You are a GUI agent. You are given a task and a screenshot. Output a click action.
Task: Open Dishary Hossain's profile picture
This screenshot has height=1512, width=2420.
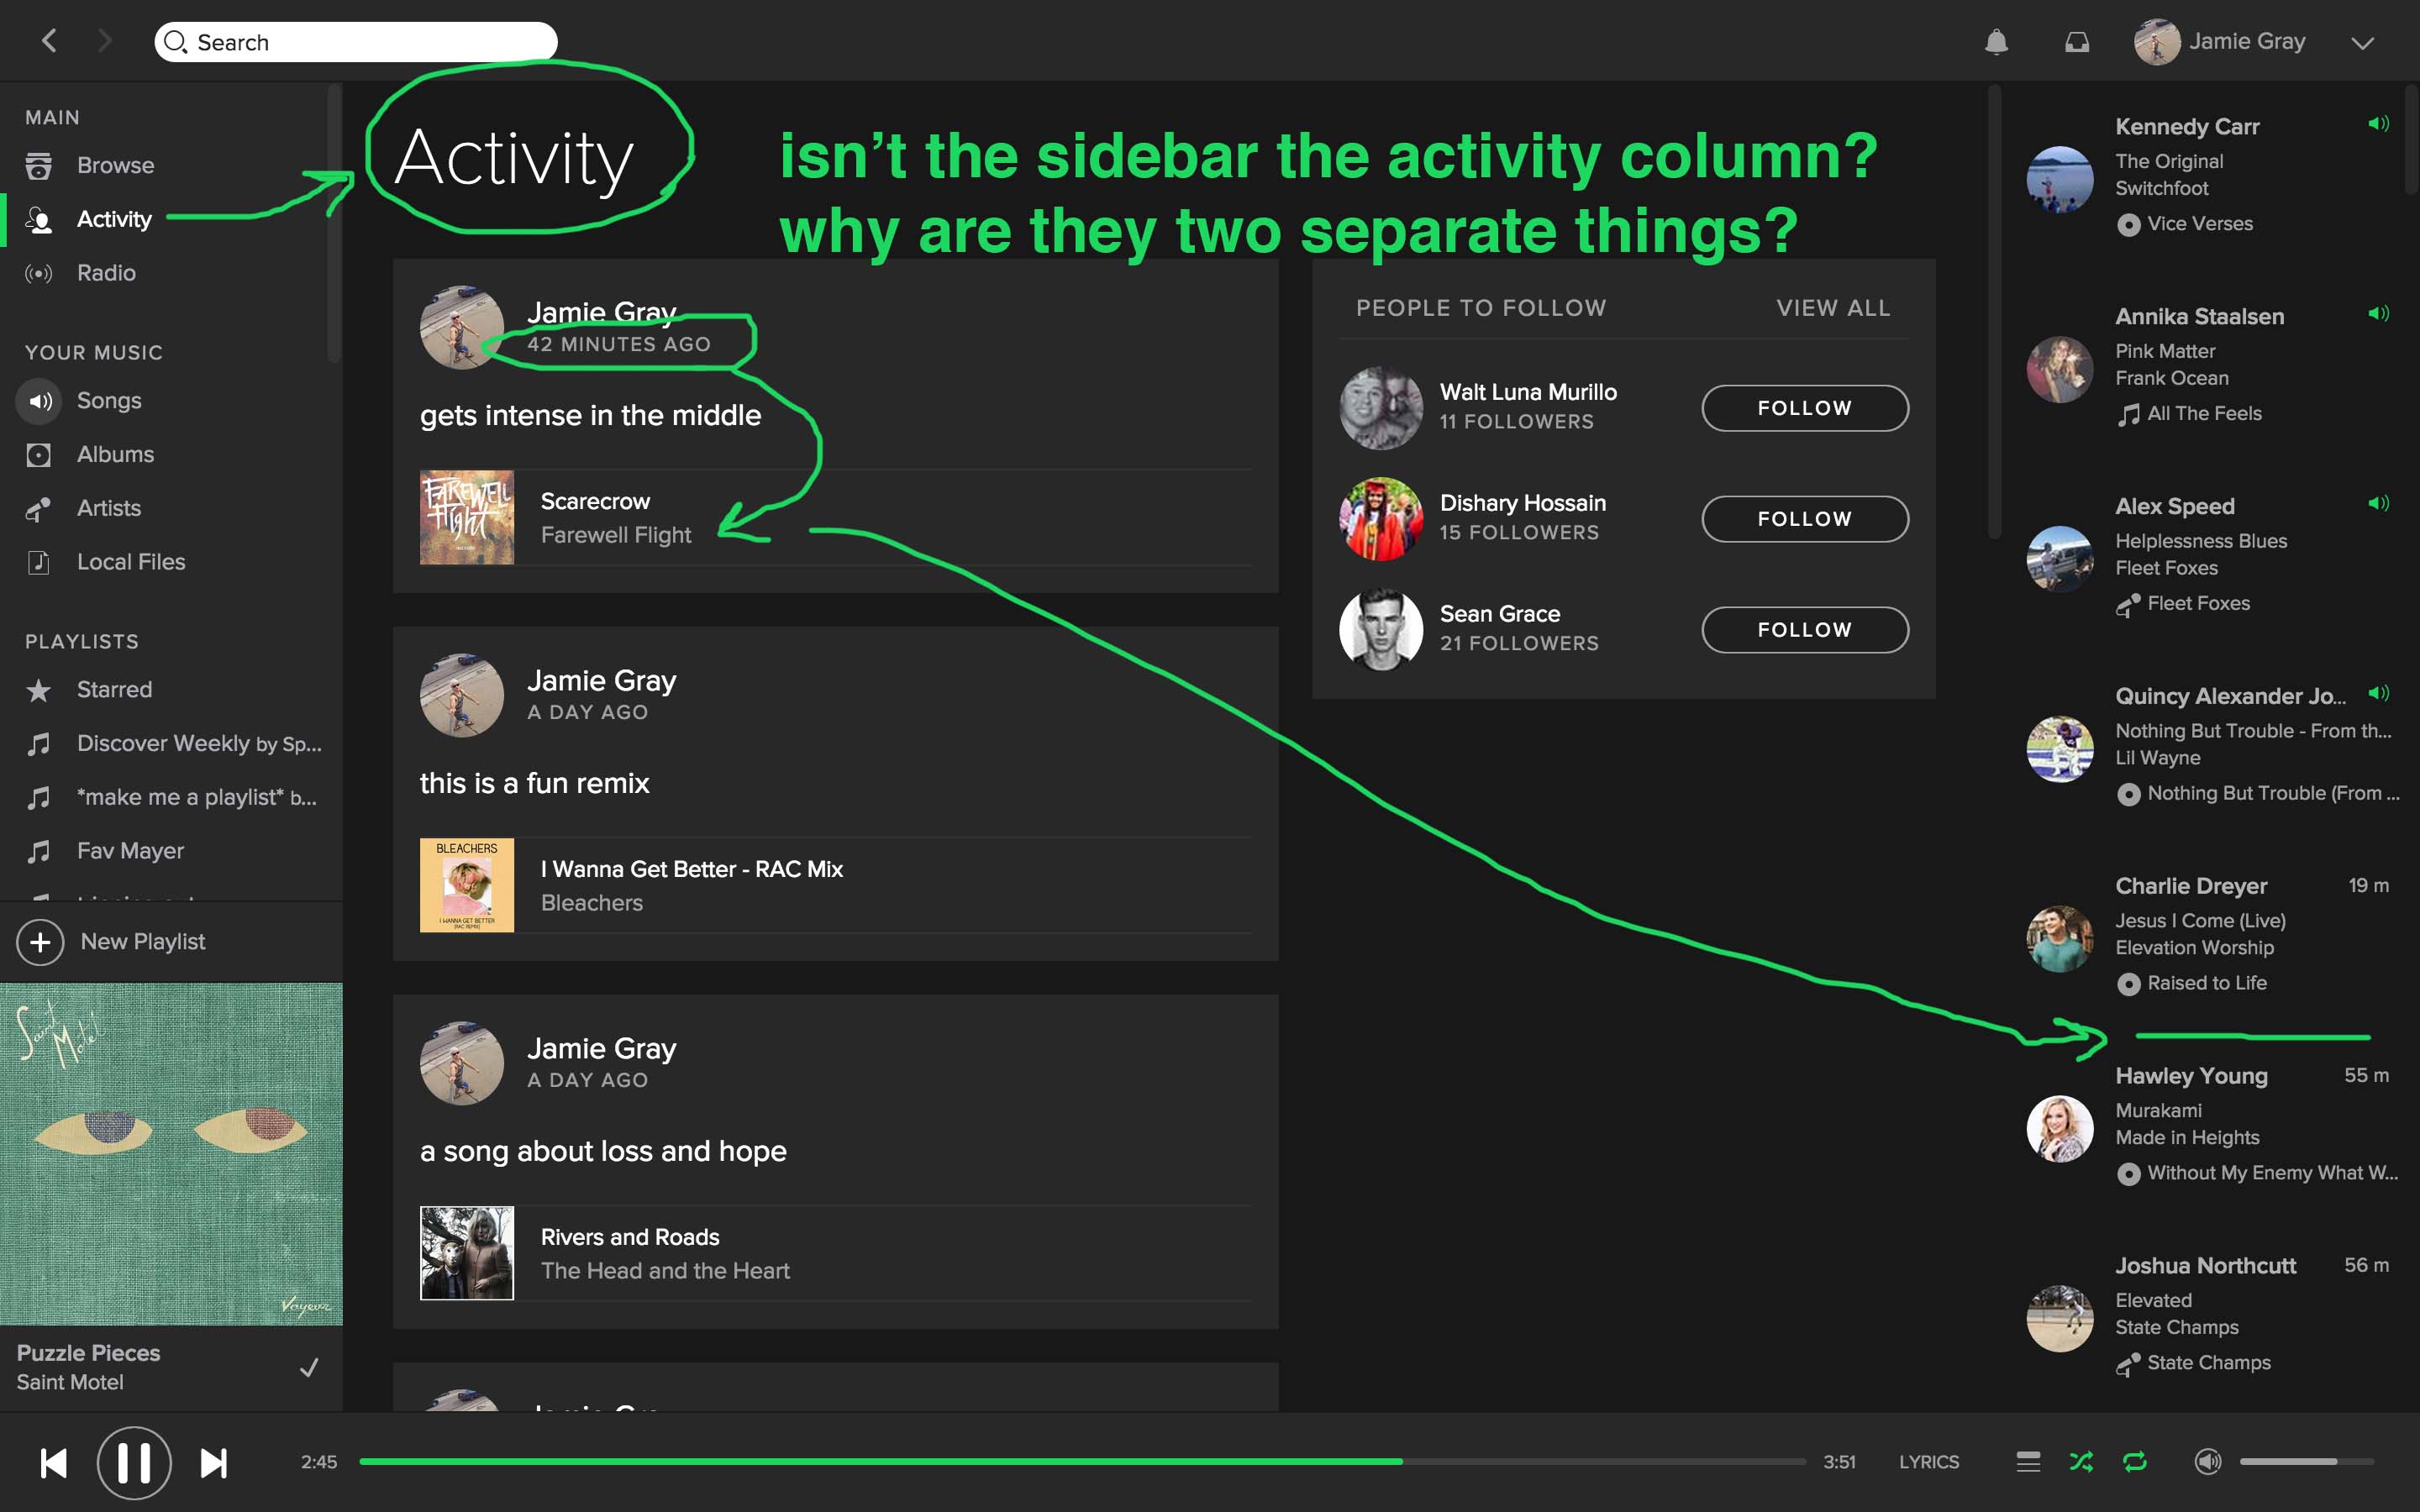coord(1381,519)
